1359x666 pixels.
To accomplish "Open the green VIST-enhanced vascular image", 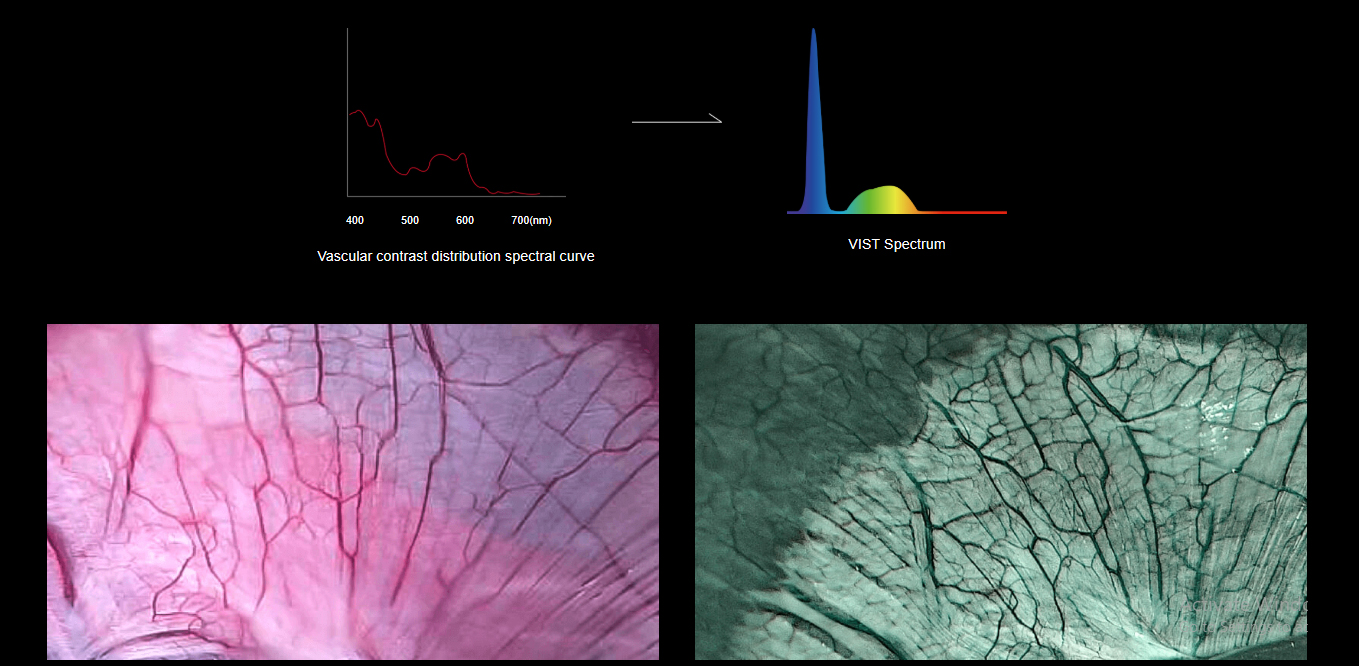I will coord(1000,491).
